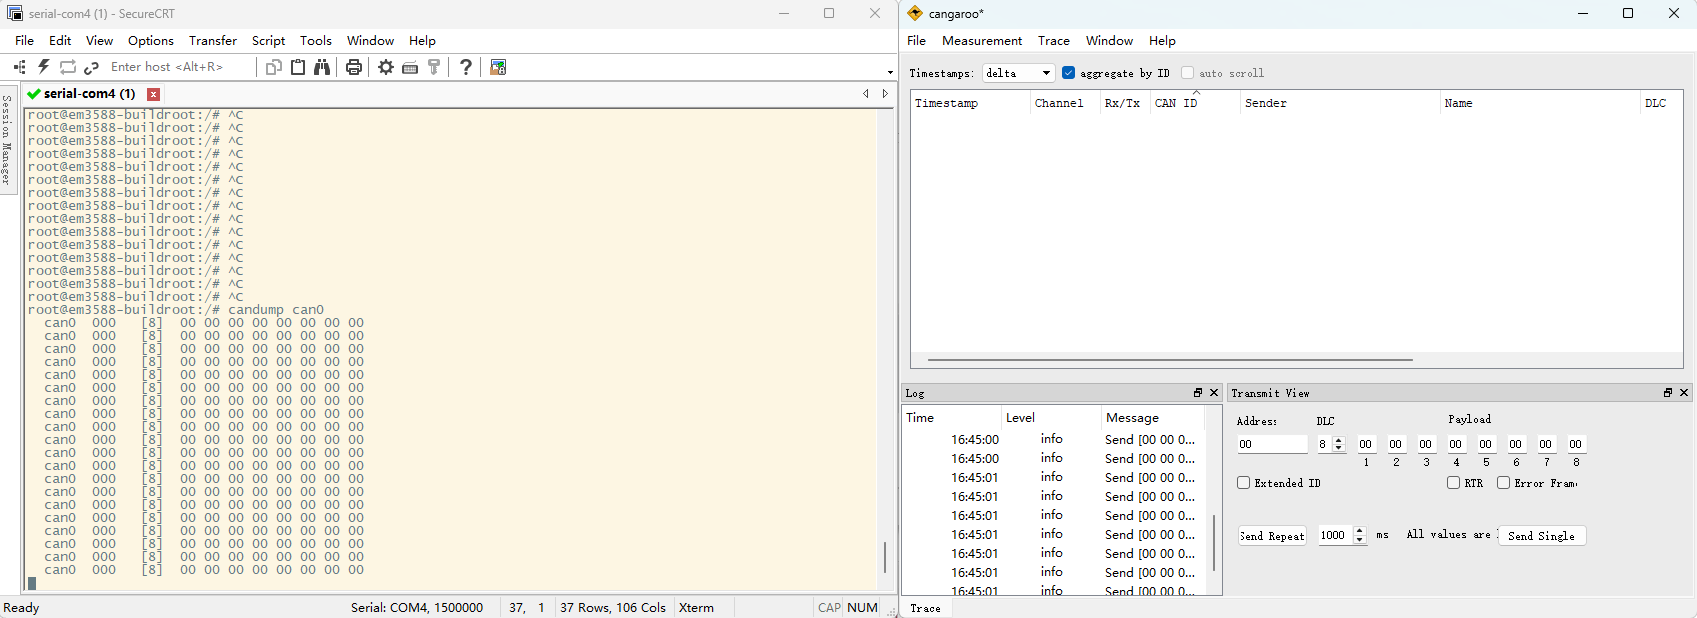Open SecureCRT Transfer menu

click(213, 41)
